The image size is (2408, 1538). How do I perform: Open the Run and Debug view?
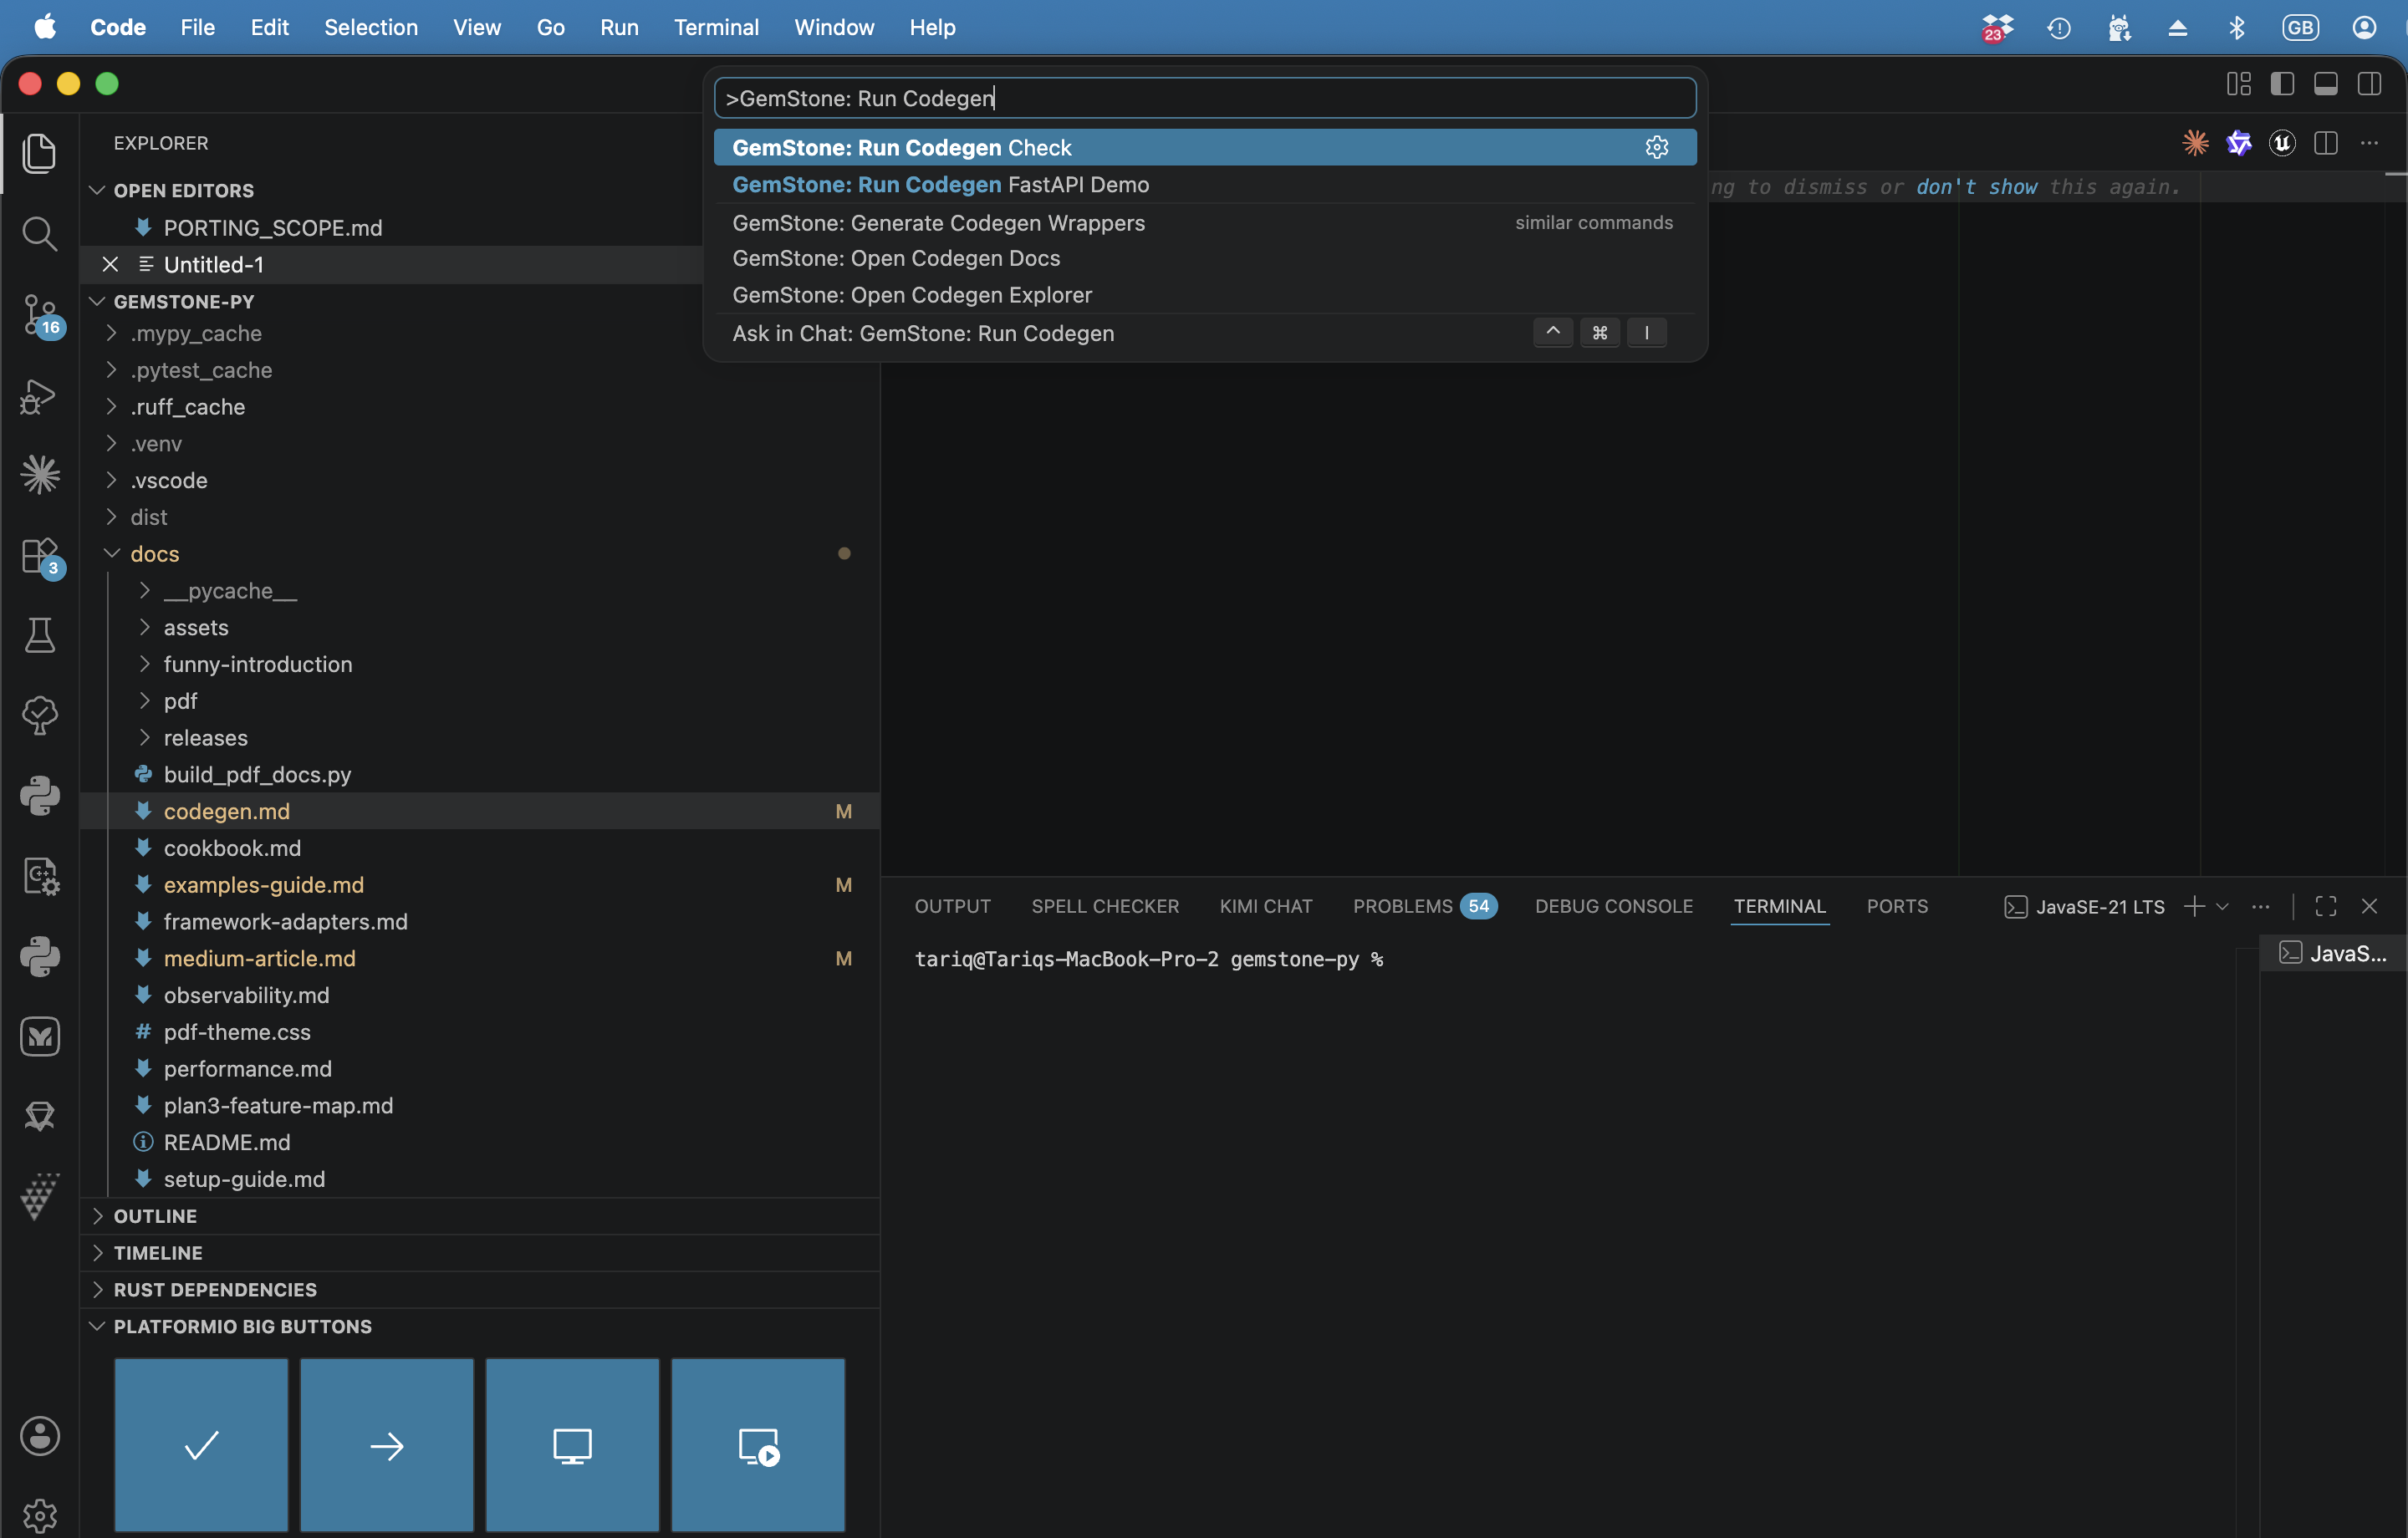click(x=39, y=396)
